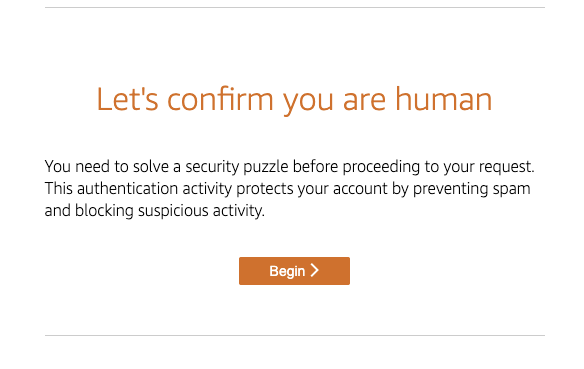The image size is (584, 369).
Task: Click the chevron arrow inside Begin button
Action: tap(315, 270)
